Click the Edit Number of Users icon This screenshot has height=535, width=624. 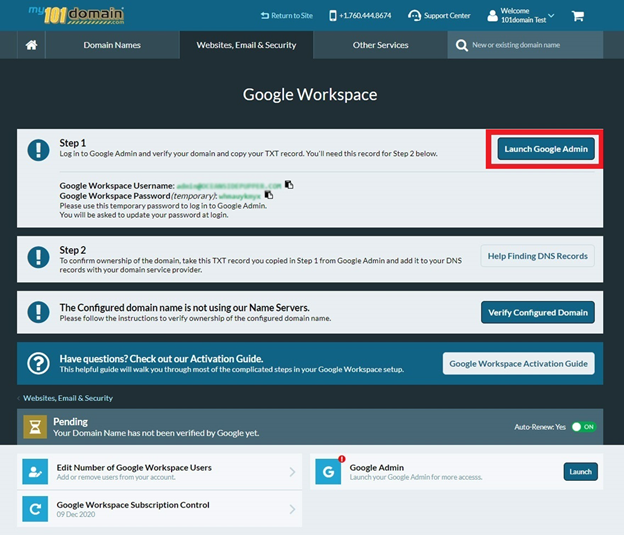click(x=36, y=472)
